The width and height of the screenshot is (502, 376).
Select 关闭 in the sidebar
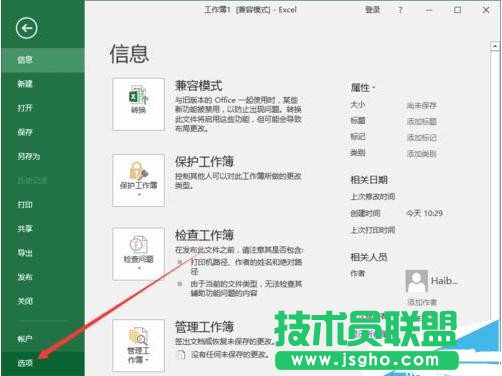[43, 301]
